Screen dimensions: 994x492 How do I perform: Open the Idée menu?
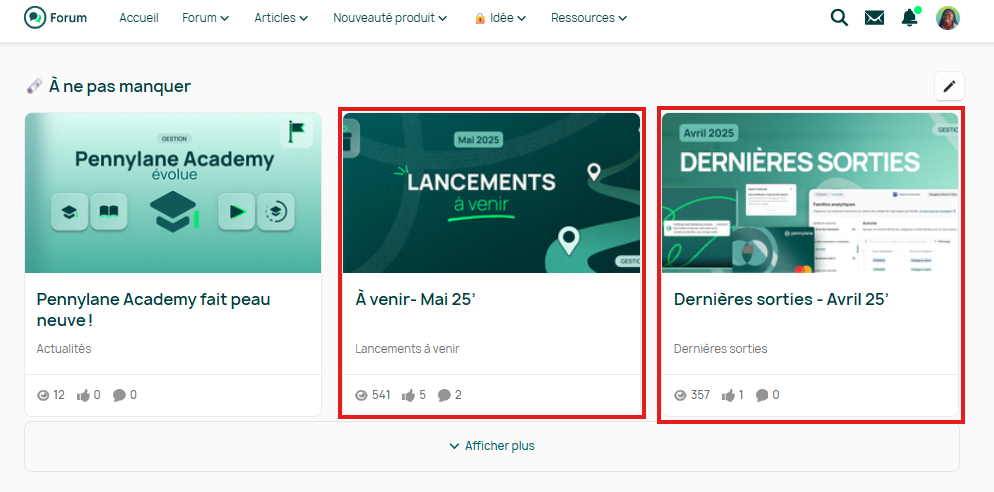[x=500, y=18]
